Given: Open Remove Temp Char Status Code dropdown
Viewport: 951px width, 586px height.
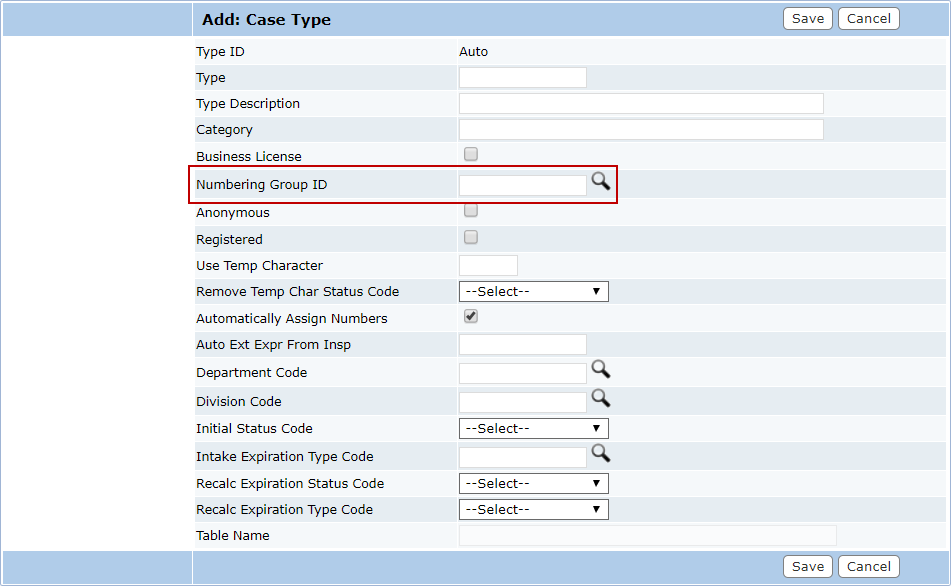Looking at the screenshot, I should (533, 292).
